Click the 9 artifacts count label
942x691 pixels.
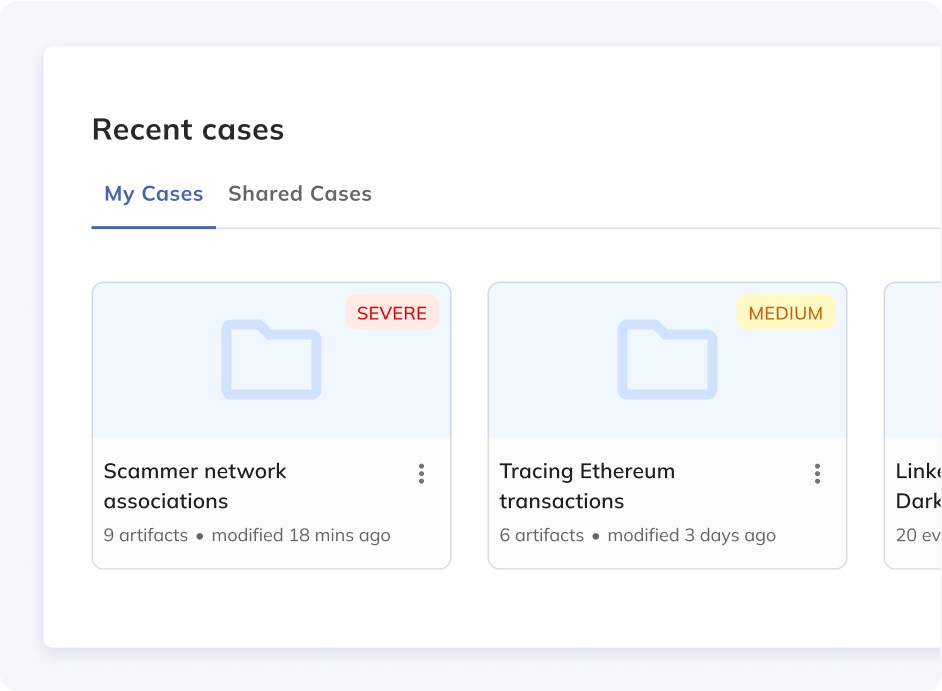146,535
